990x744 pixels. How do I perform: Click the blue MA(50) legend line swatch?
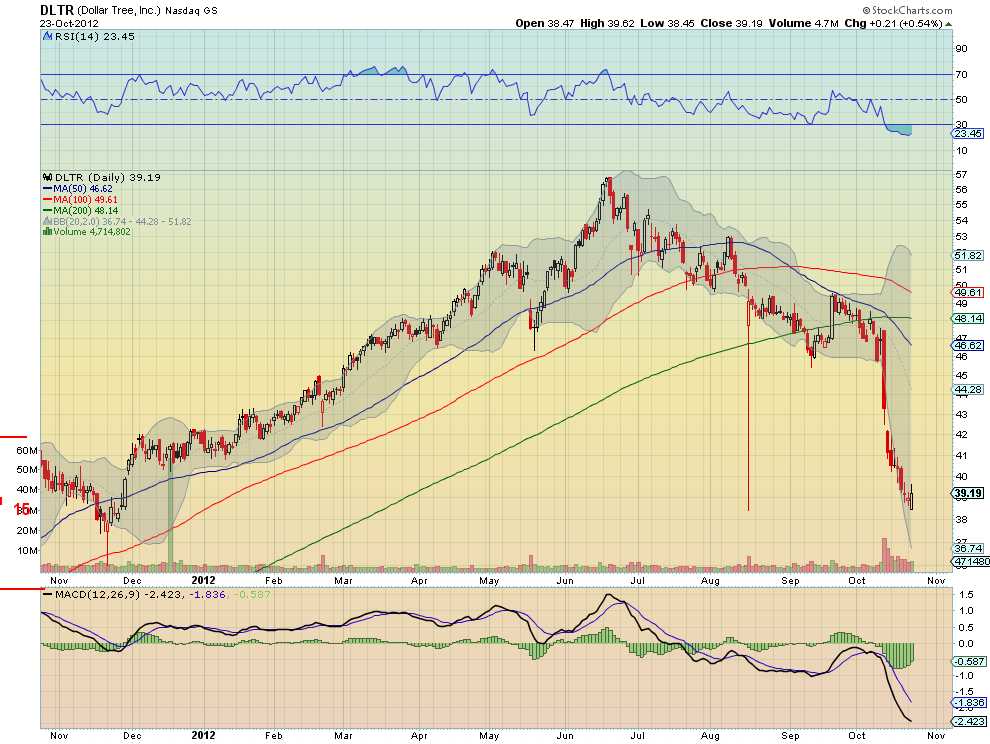pyautogui.click(x=47, y=189)
